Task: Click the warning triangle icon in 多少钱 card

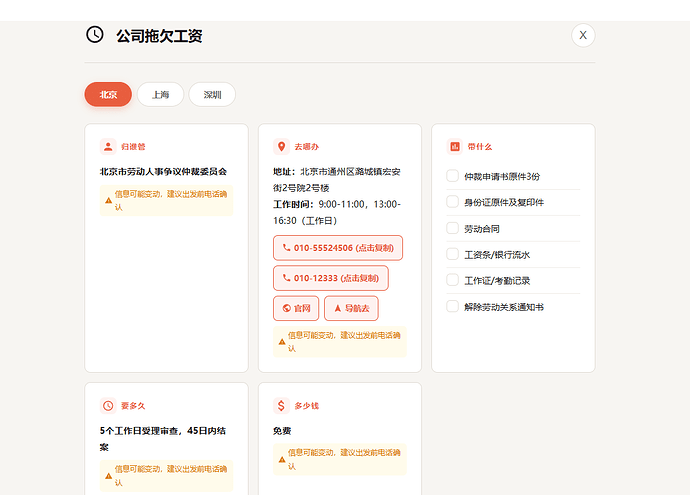Action: [x=282, y=460]
